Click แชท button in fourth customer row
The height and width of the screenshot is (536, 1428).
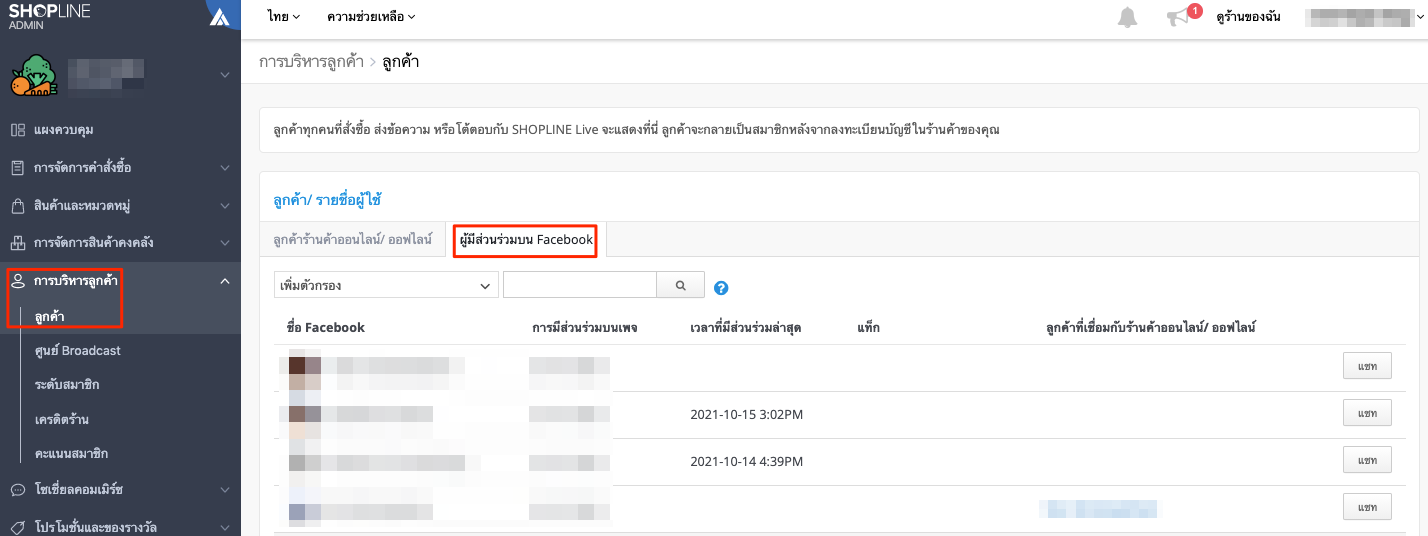(1367, 507)
